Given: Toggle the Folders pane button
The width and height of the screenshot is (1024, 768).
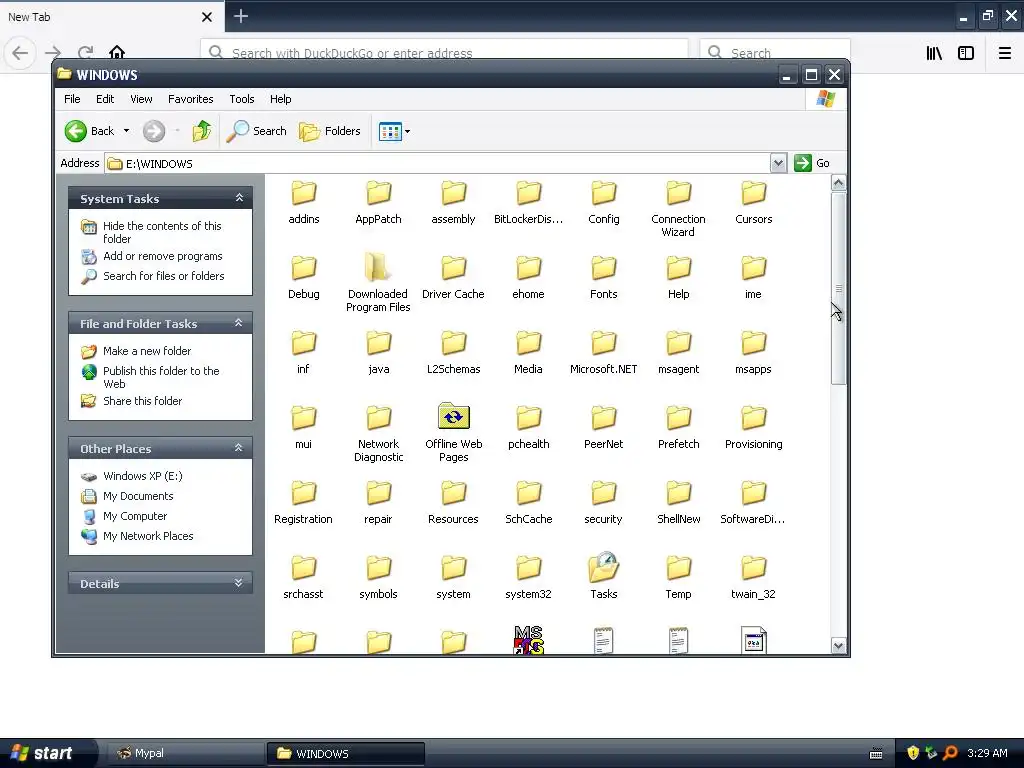Looking at the screenshot, I should tap(330, 131).
